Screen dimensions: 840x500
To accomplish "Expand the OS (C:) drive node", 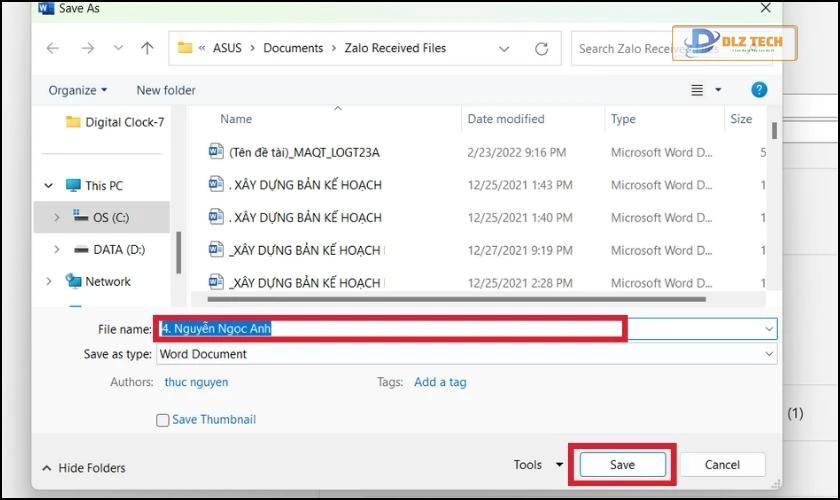I will [x=56, y=217].
